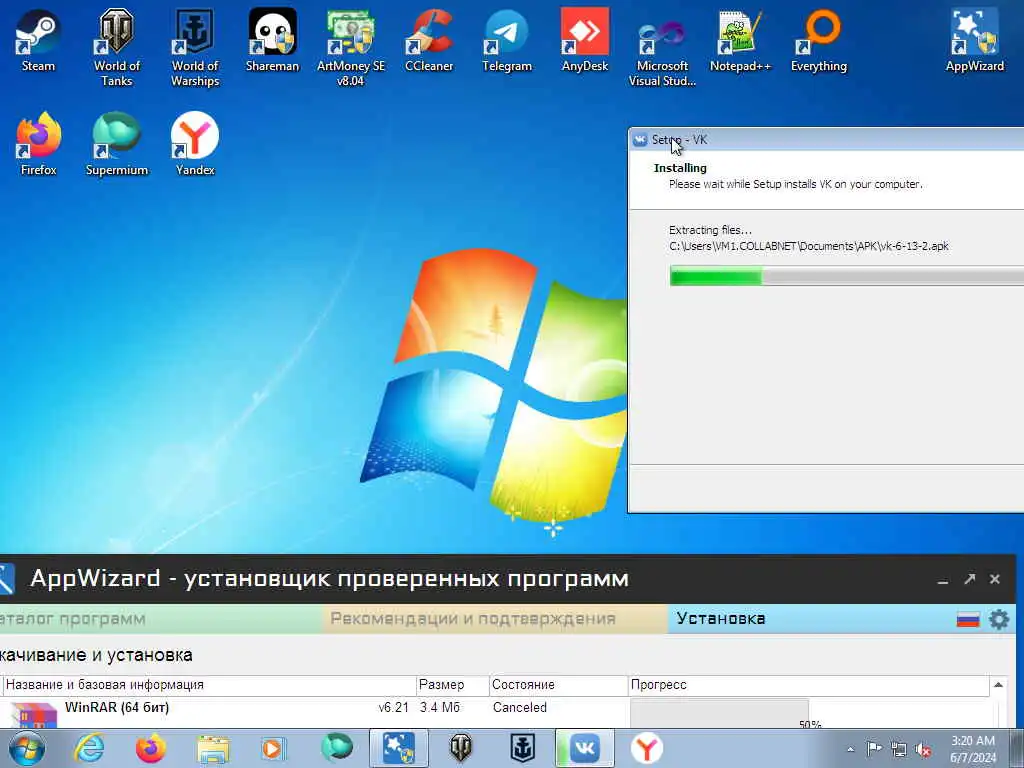Show hidden system tray icons

pyautogui.click(x=850, y=750)
